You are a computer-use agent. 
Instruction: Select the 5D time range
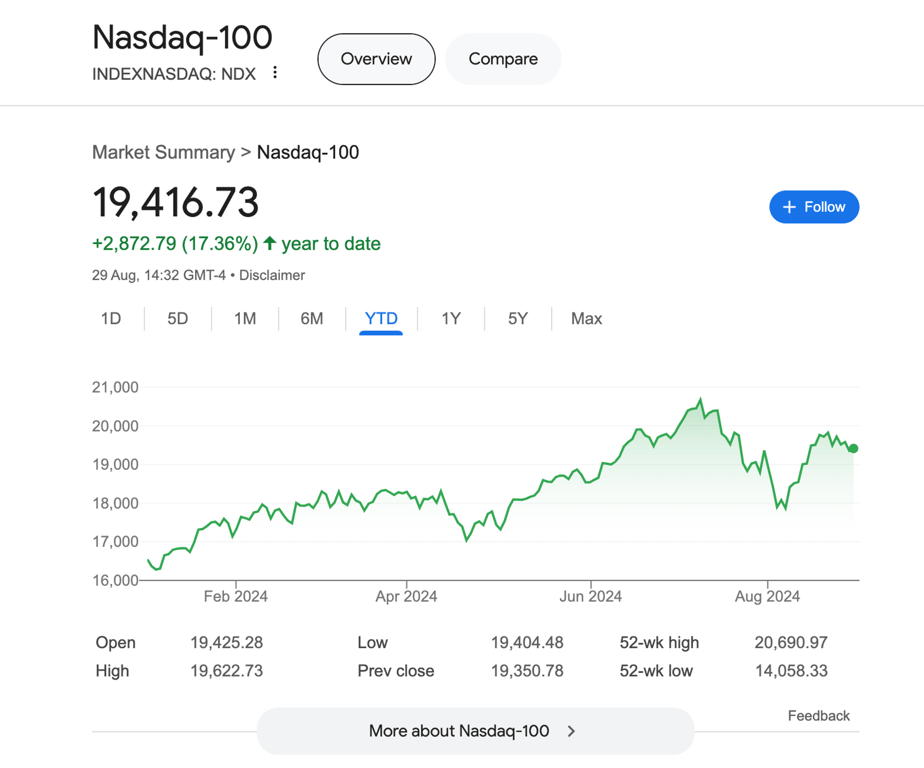tap(178, 319)
